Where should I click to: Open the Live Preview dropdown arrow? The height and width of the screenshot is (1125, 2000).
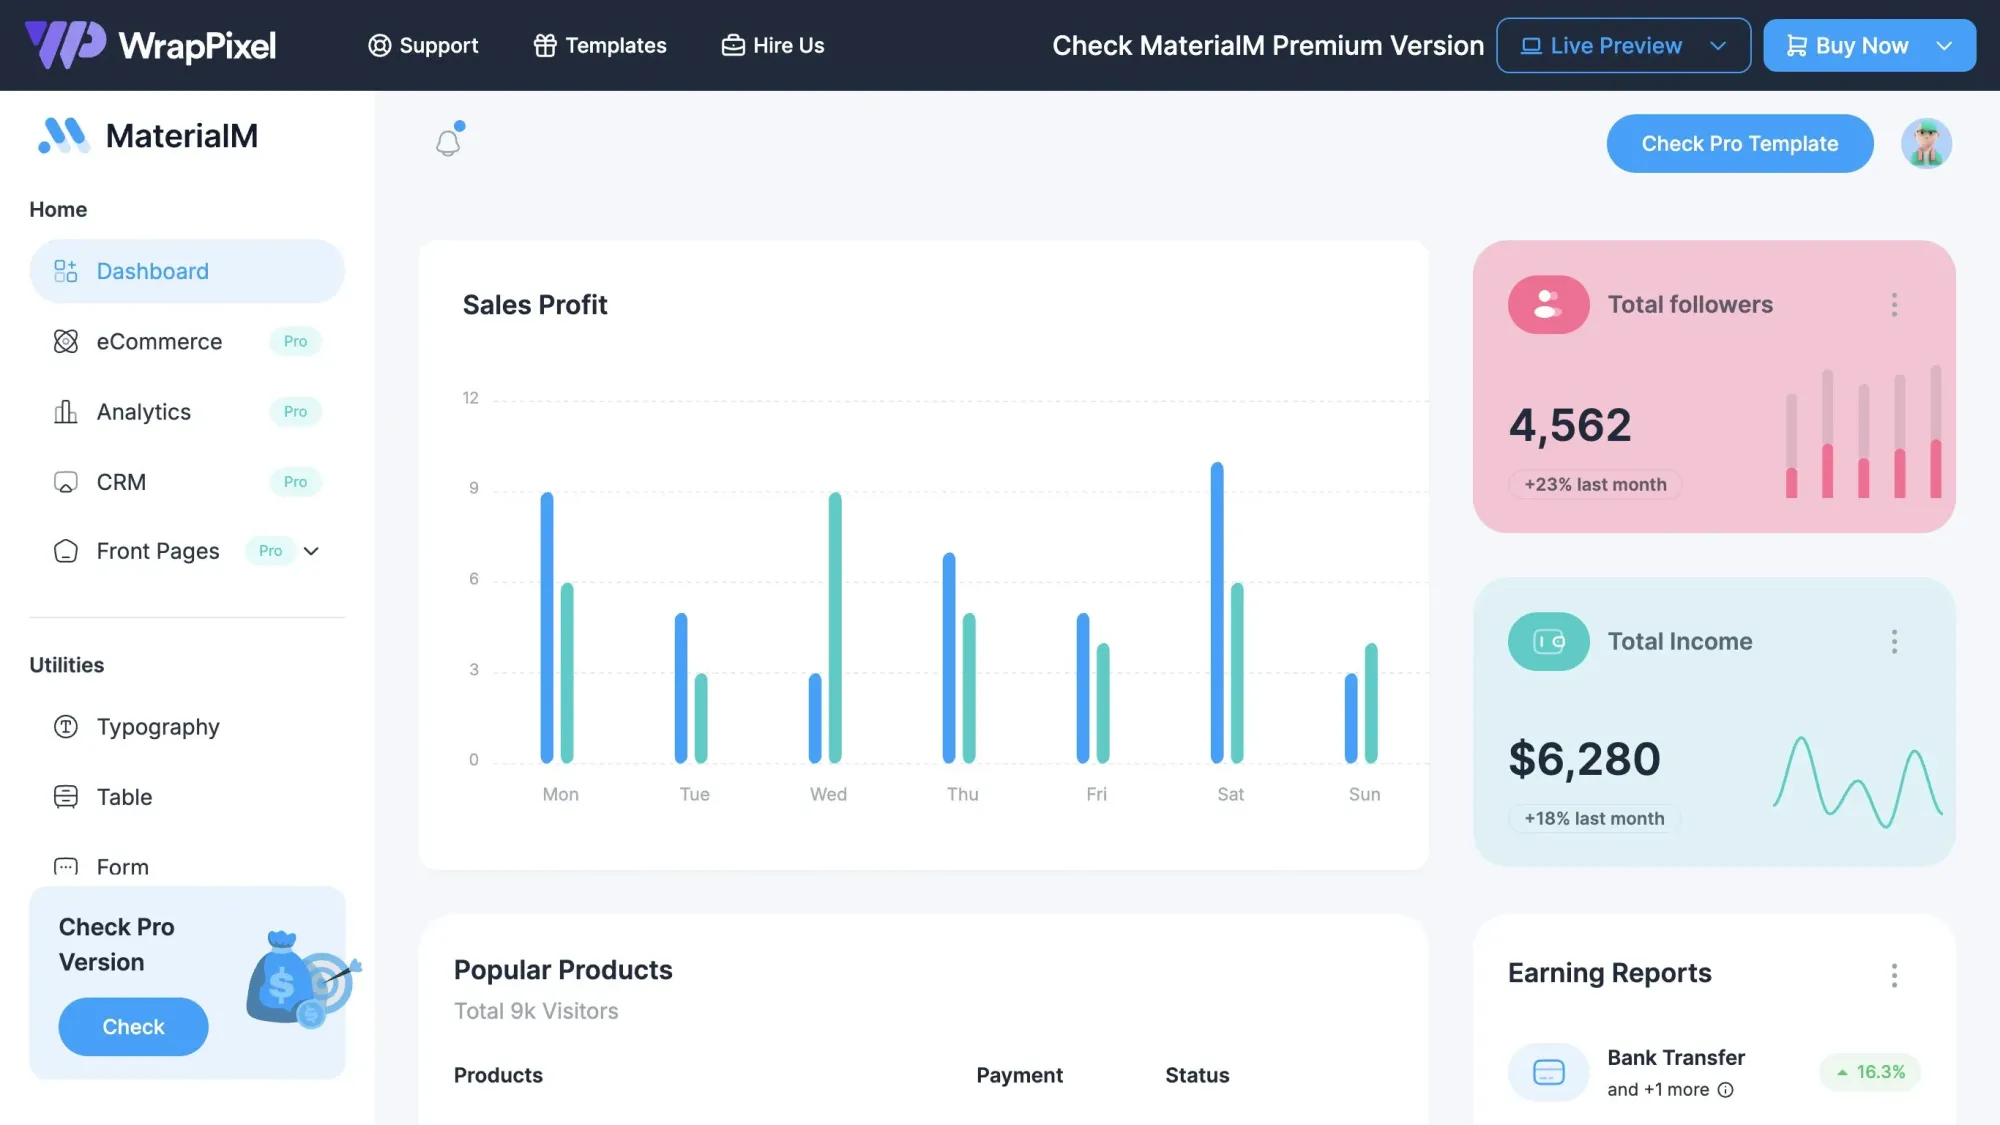coord(1718,46)
